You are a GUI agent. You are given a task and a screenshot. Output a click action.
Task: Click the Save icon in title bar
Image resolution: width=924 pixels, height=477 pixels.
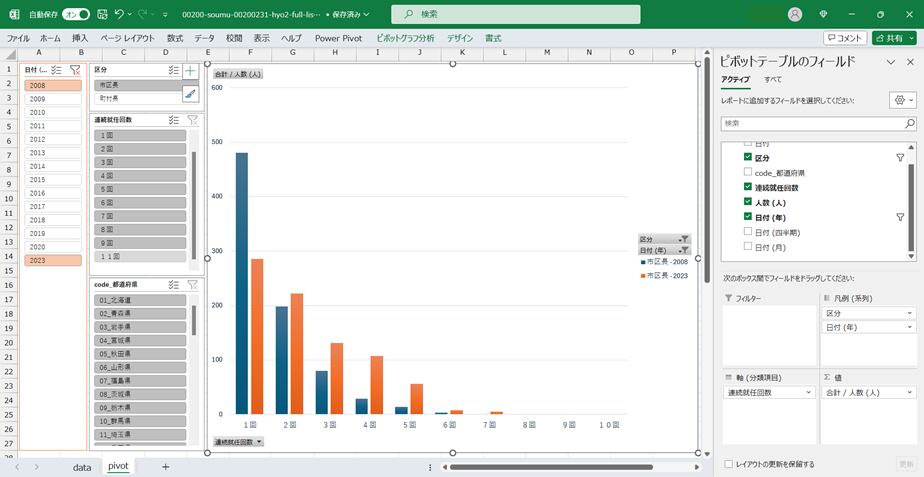97,15
